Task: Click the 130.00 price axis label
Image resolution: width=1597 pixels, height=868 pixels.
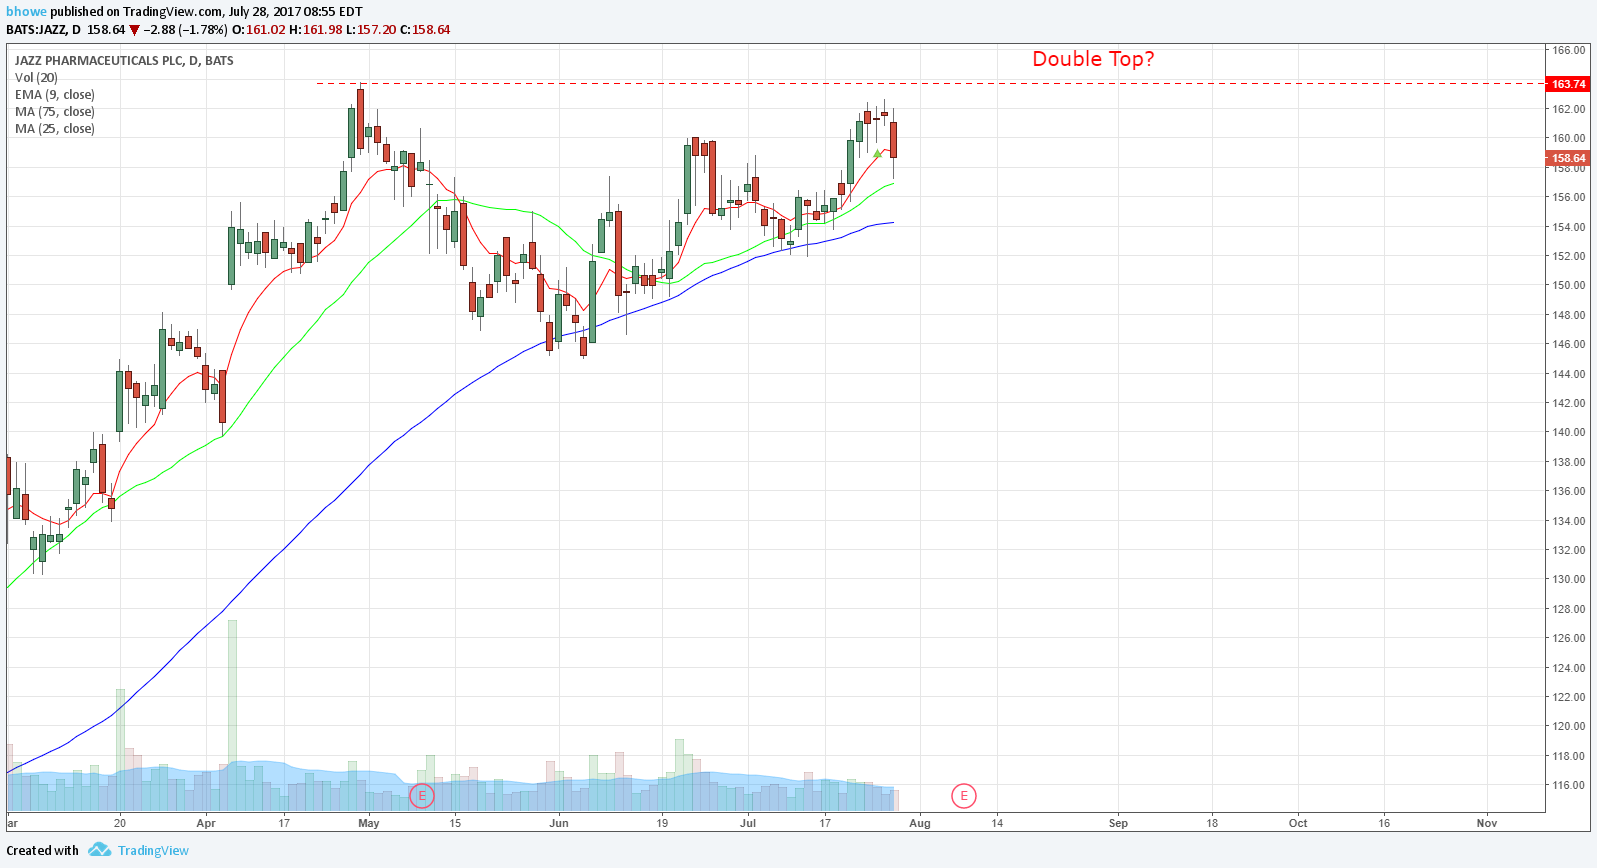Action: 1568,579
